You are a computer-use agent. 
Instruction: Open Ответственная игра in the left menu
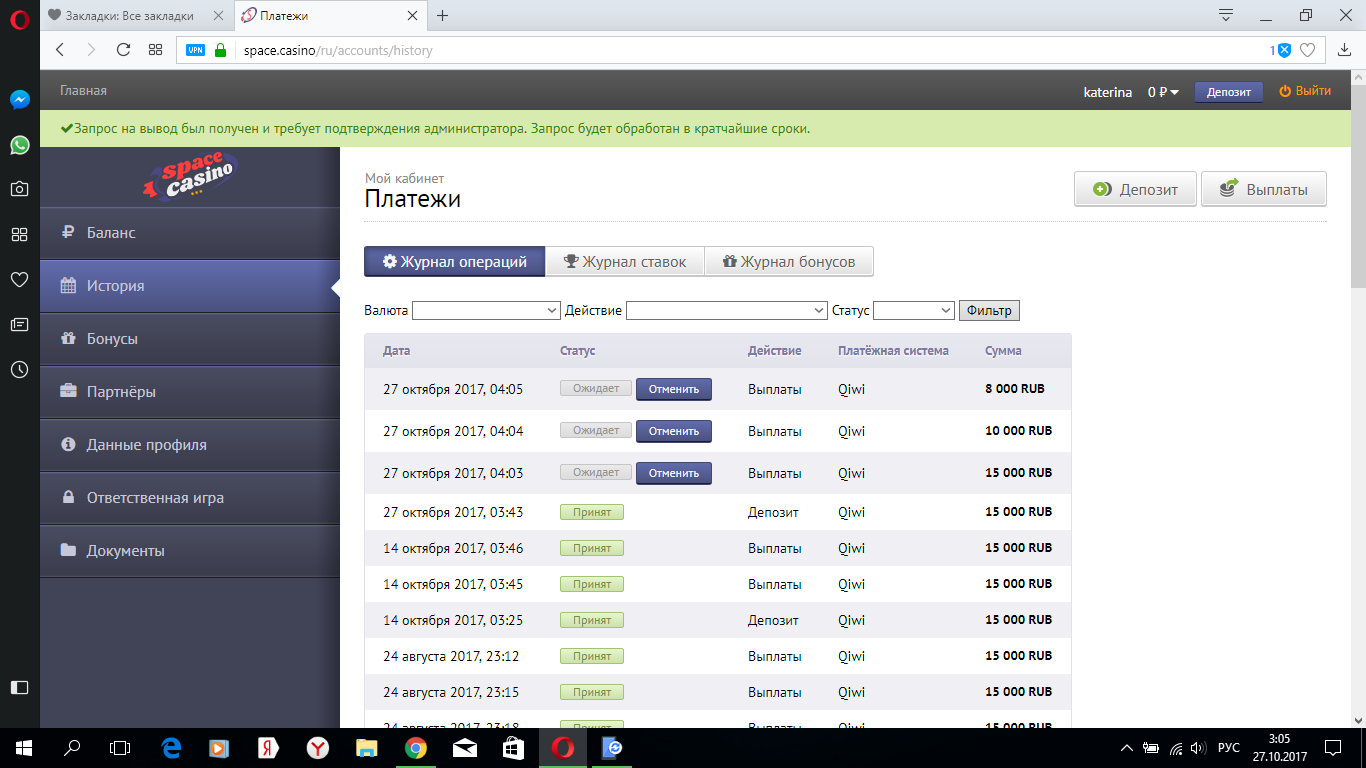tap(190, 498)
